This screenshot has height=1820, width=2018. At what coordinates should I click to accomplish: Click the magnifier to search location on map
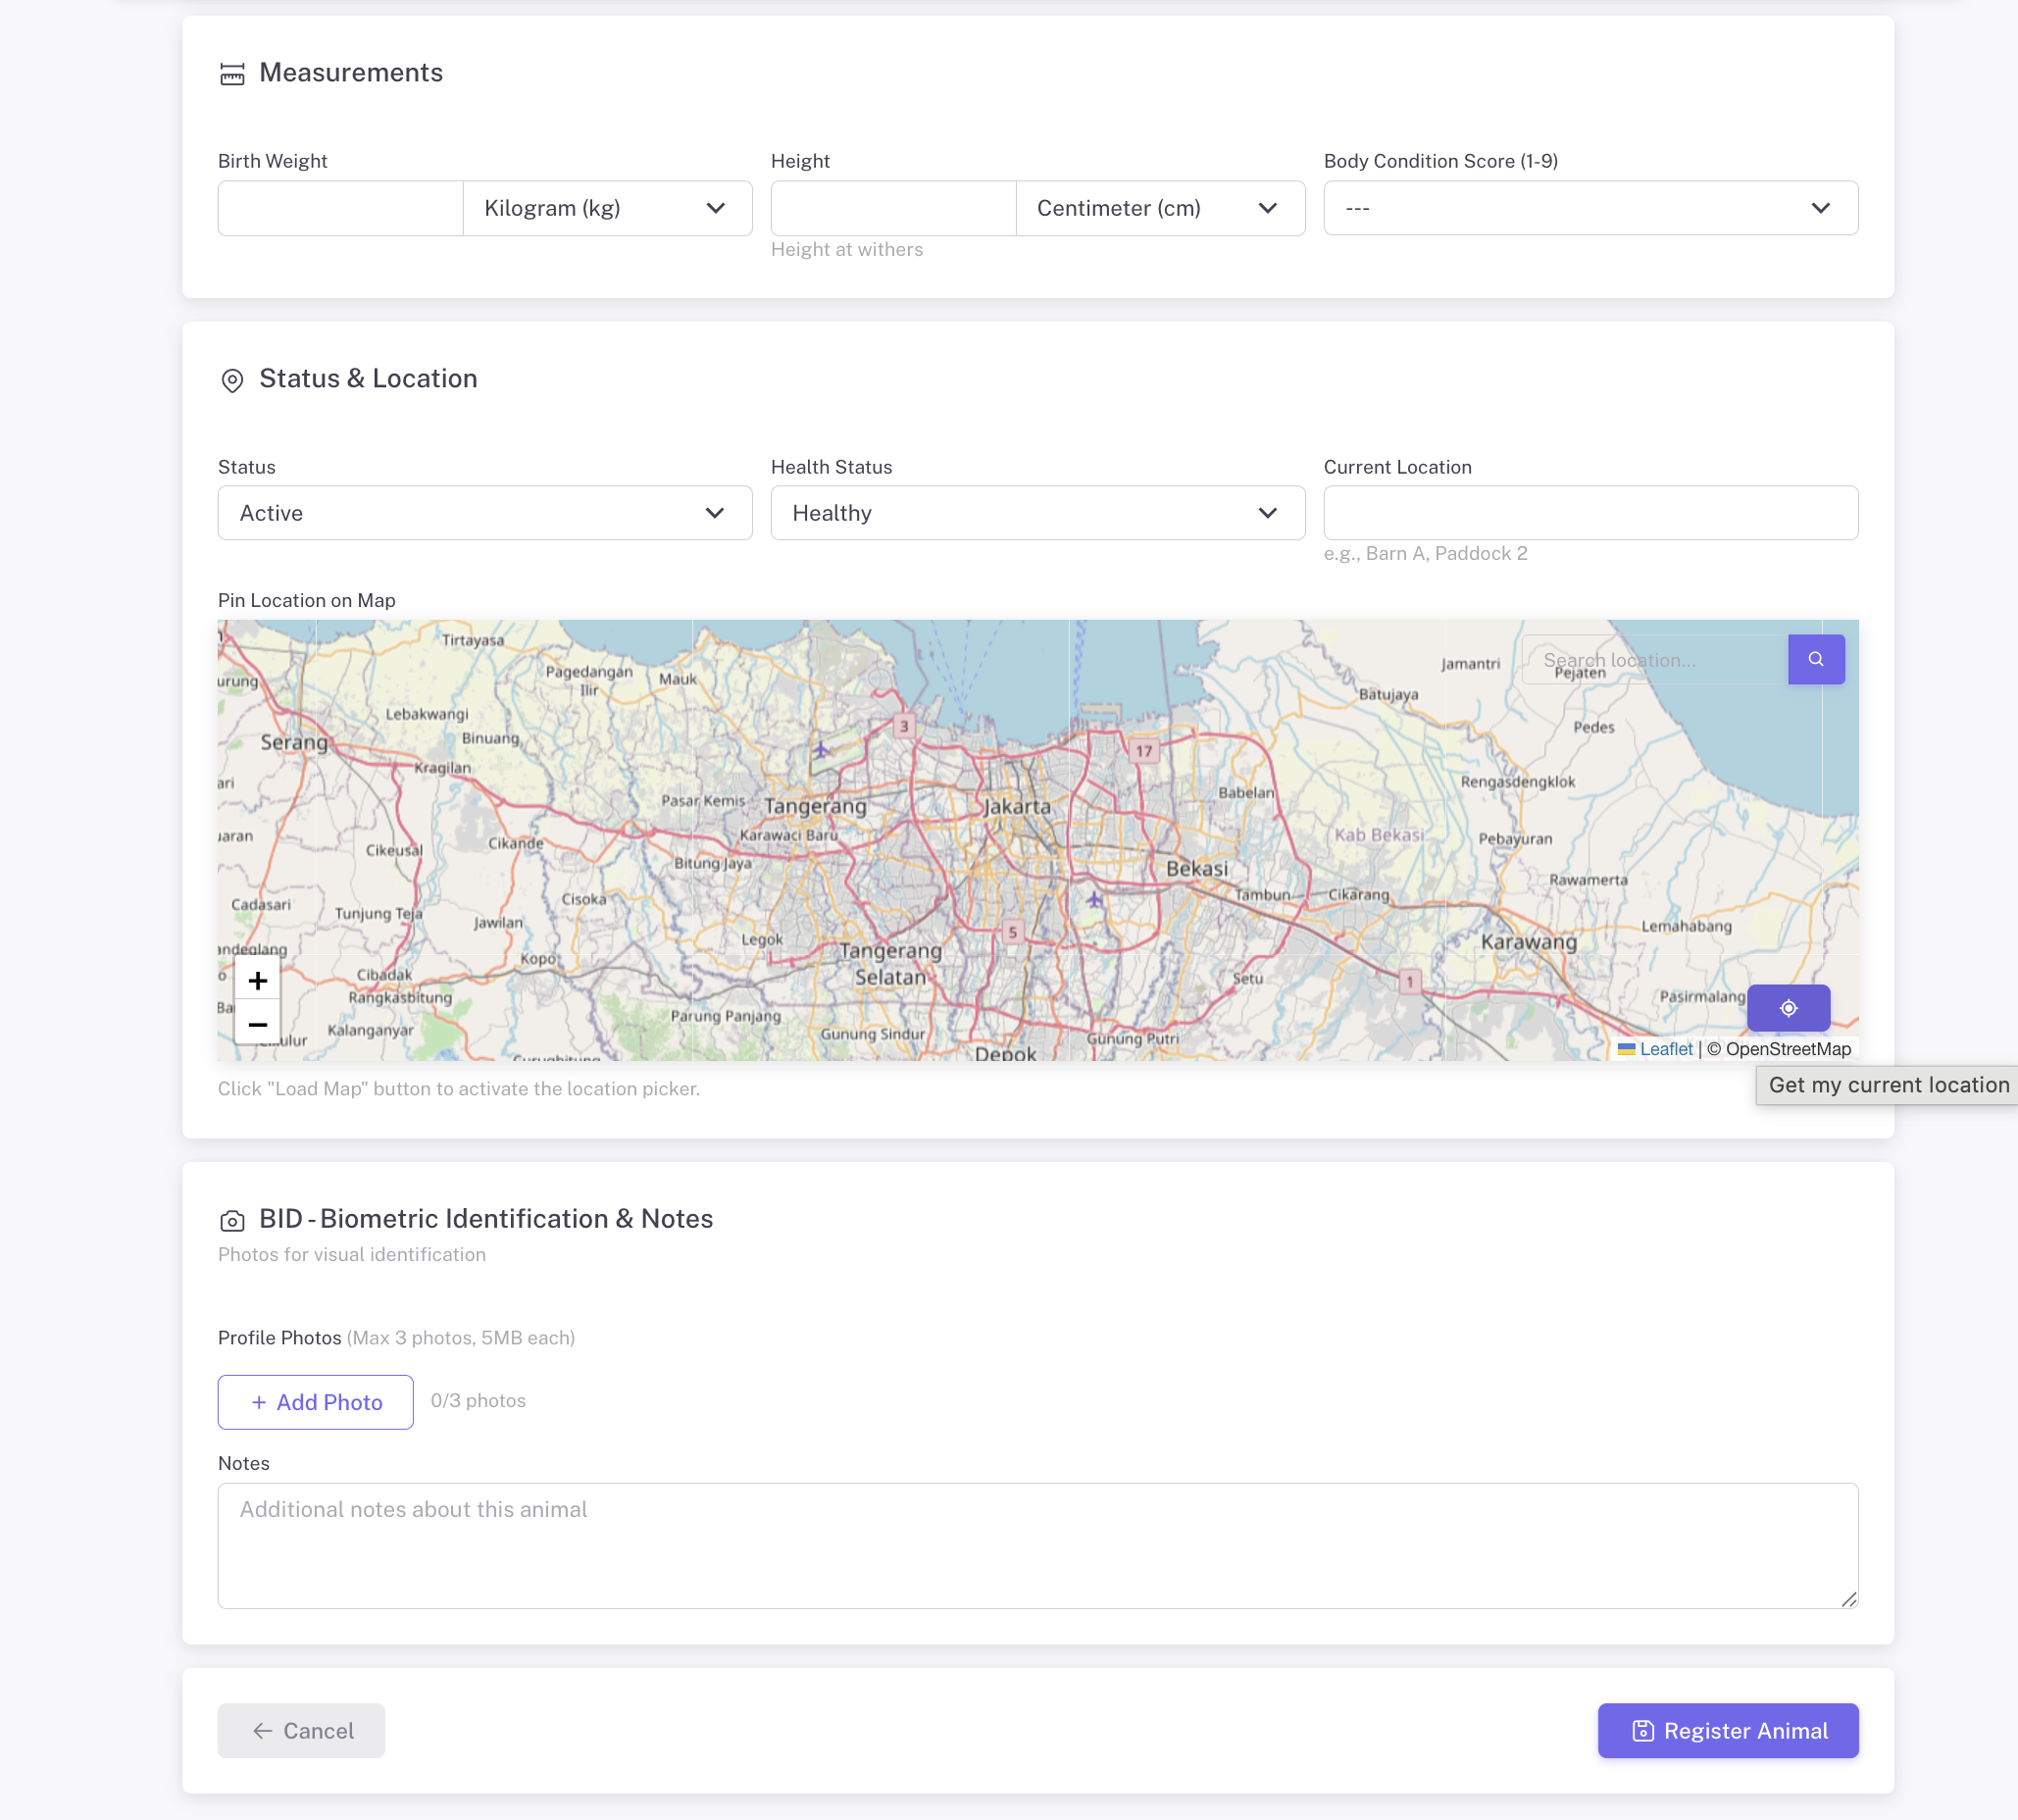pos(1816,659)
